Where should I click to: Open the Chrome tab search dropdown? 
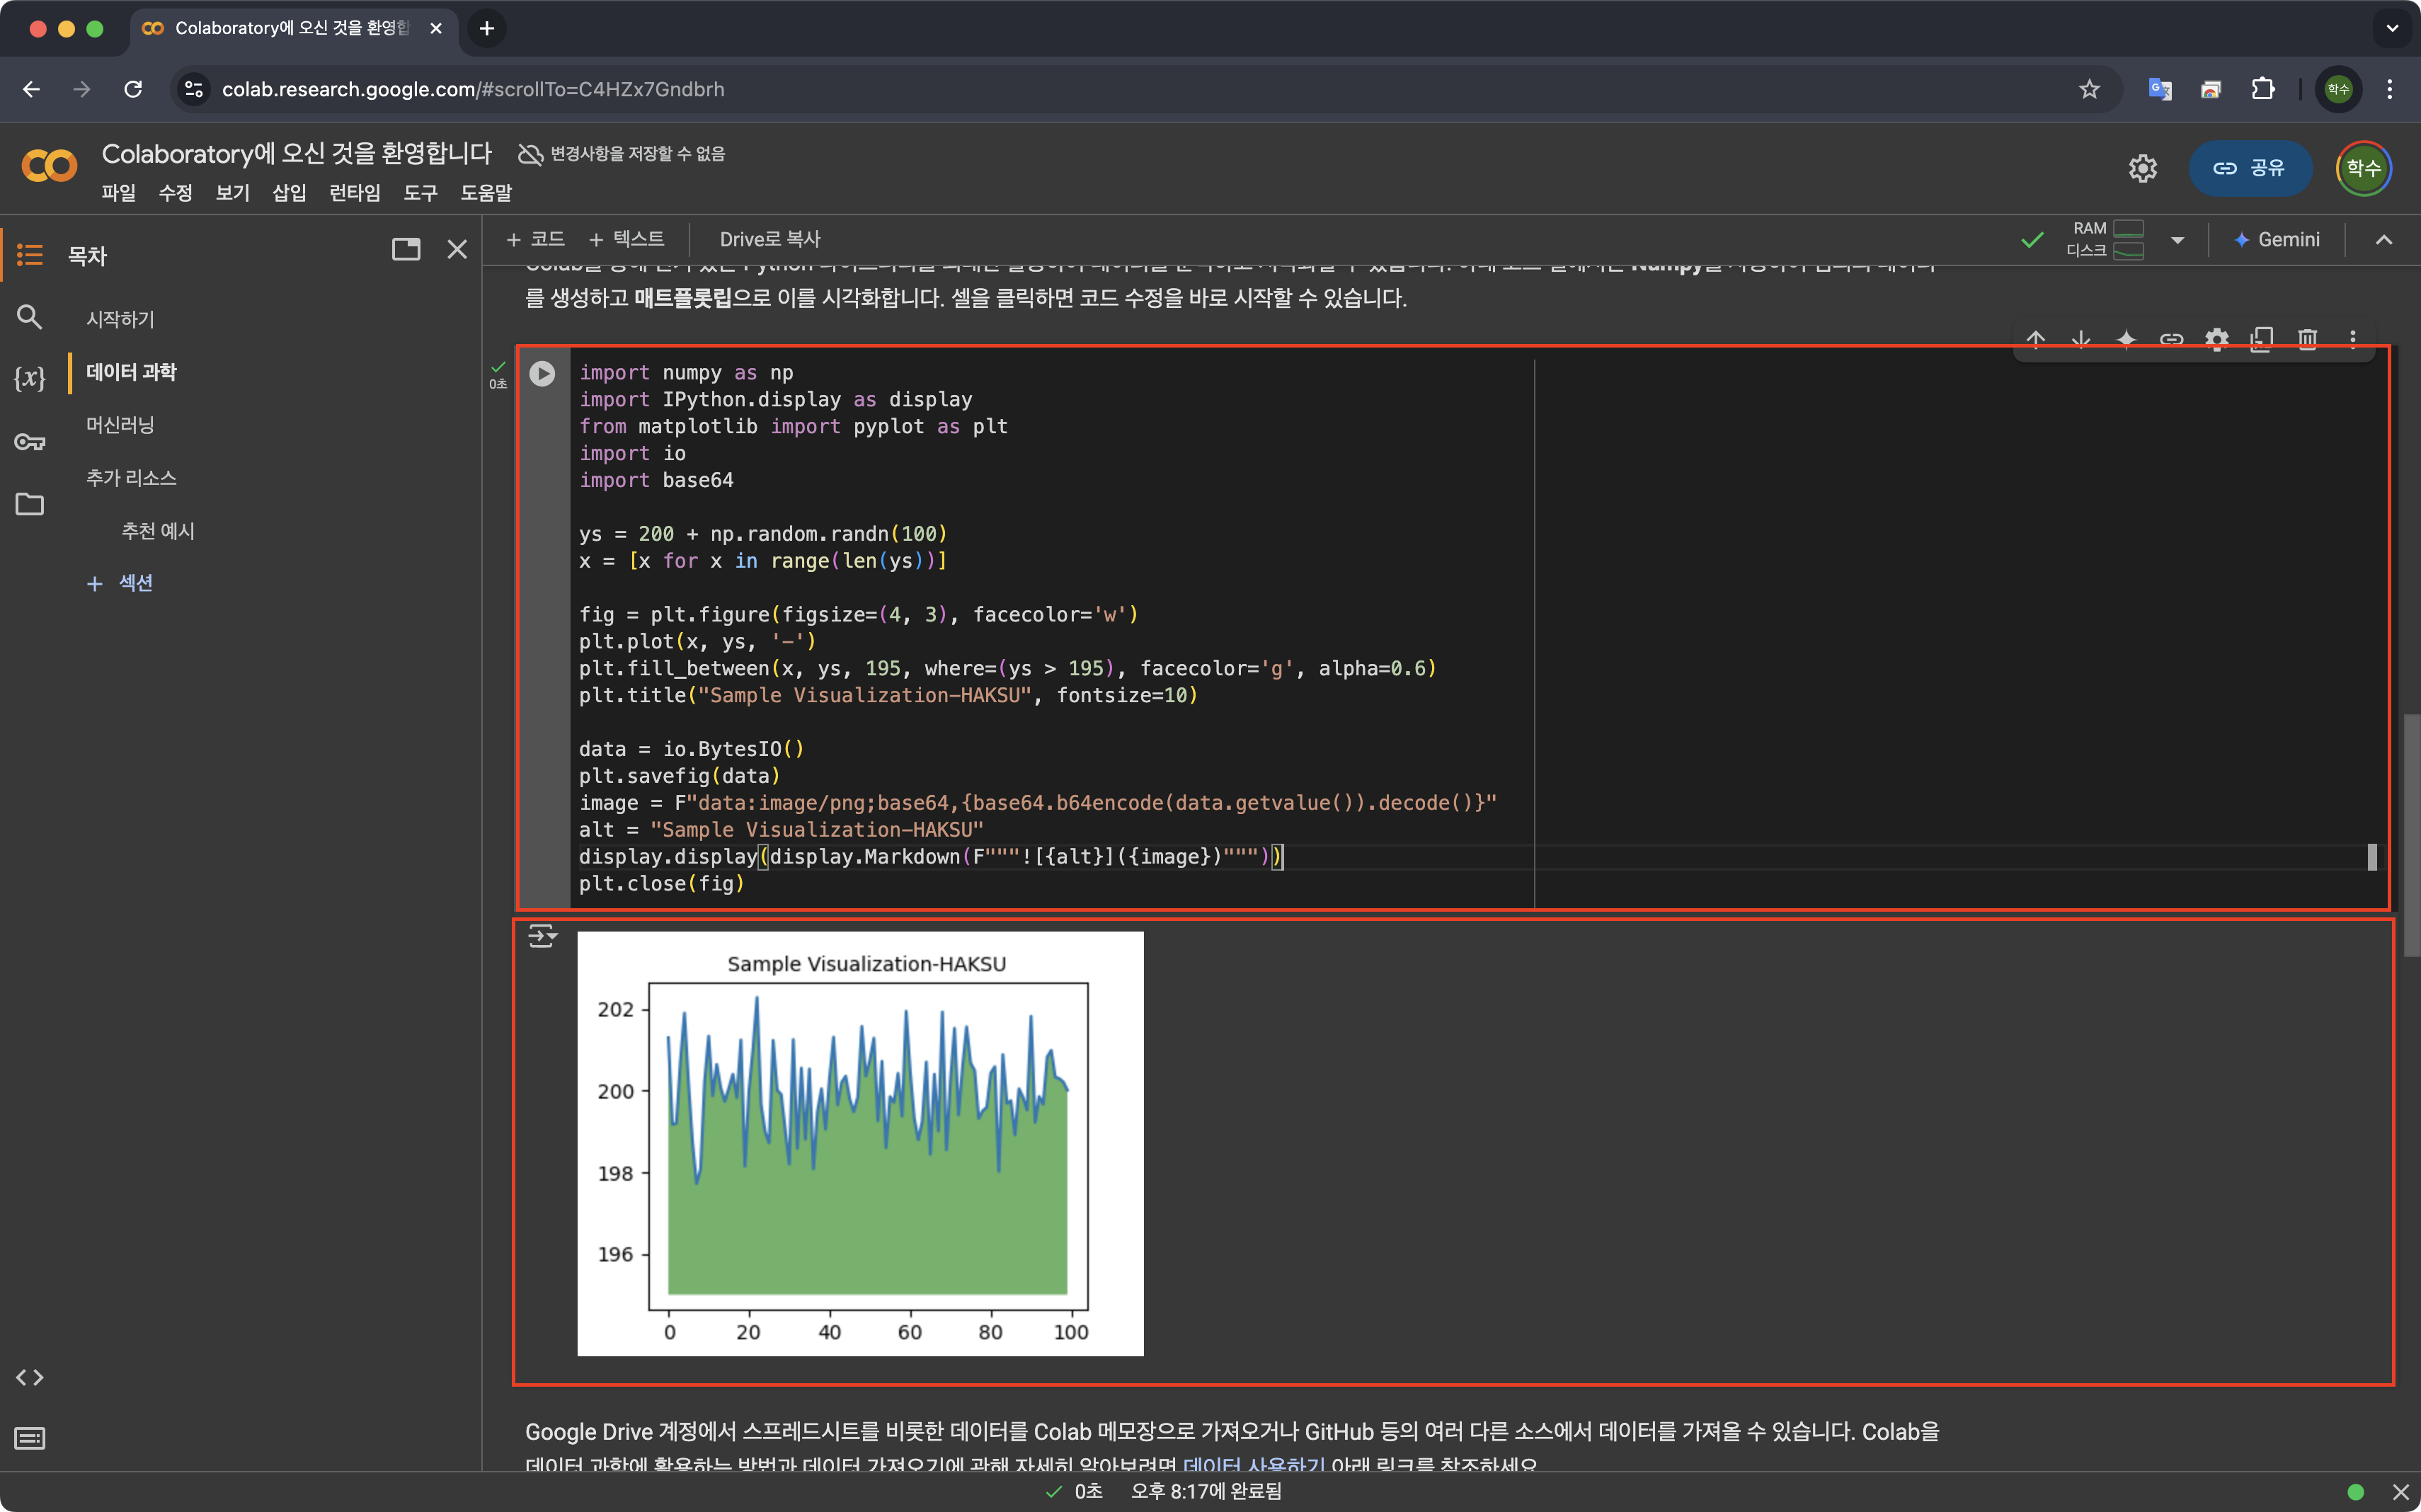[x=2391, y=28]
